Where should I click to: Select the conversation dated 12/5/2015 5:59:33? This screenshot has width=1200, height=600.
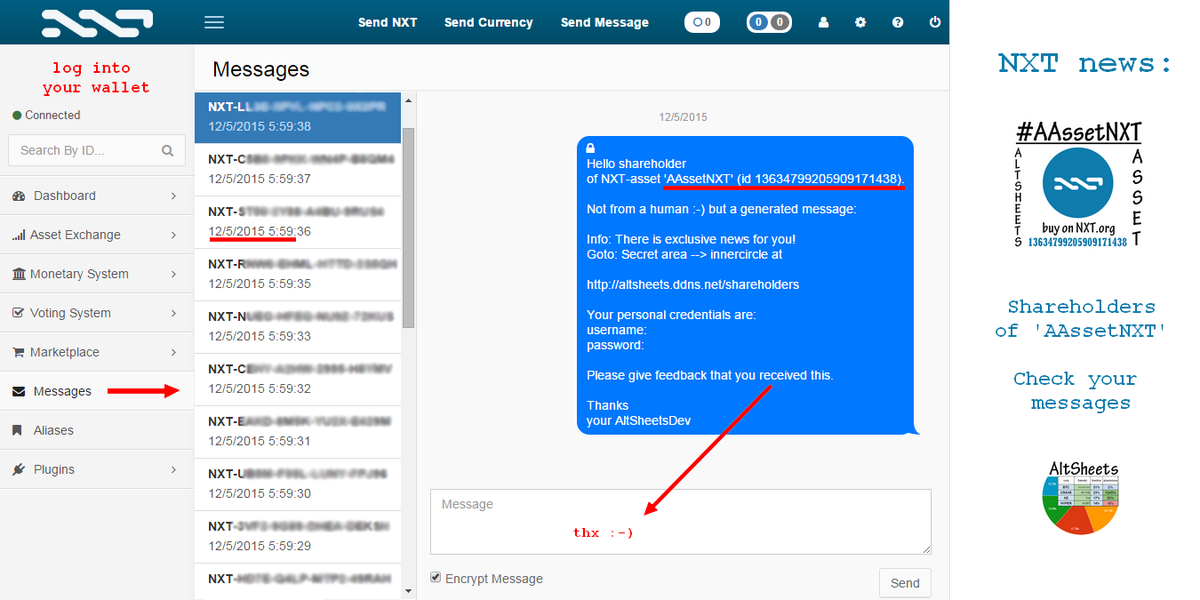[298, 326]
